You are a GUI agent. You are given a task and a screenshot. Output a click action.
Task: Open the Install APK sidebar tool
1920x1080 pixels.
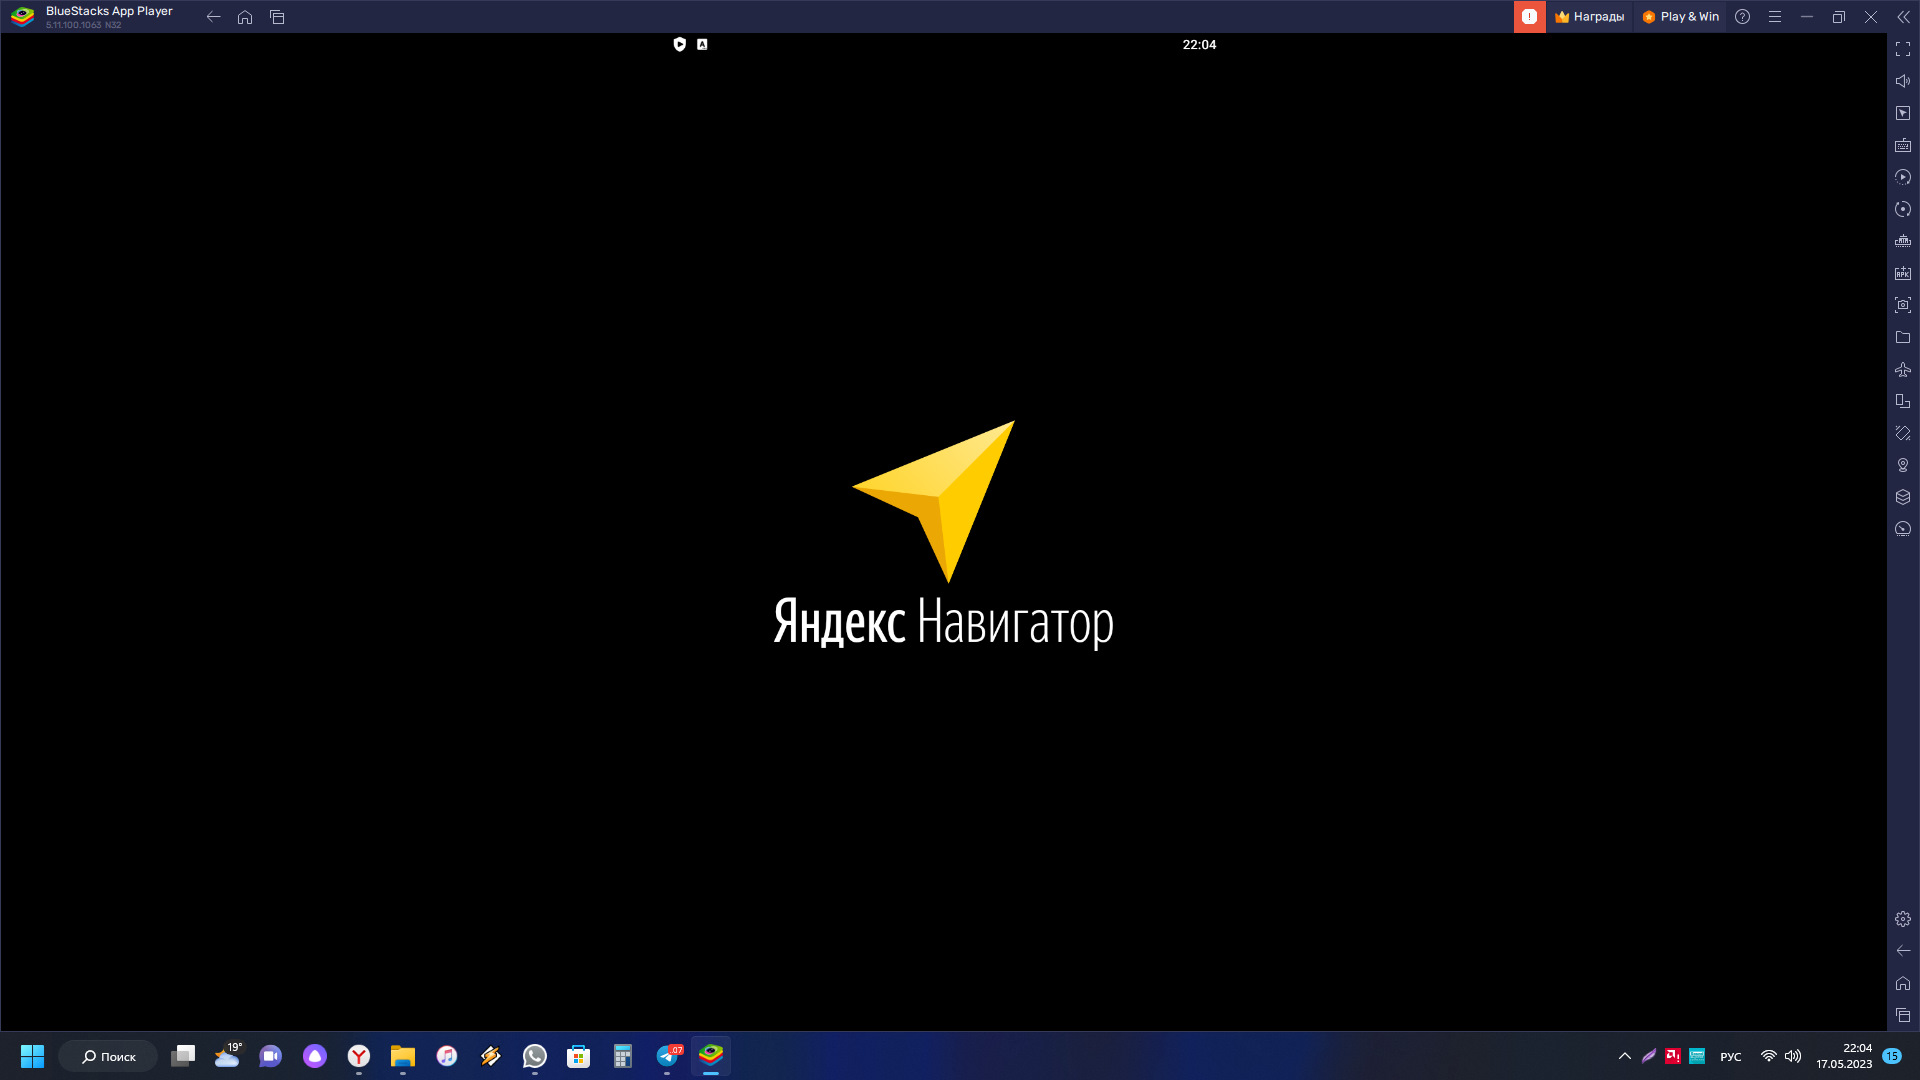(1902, 273)
